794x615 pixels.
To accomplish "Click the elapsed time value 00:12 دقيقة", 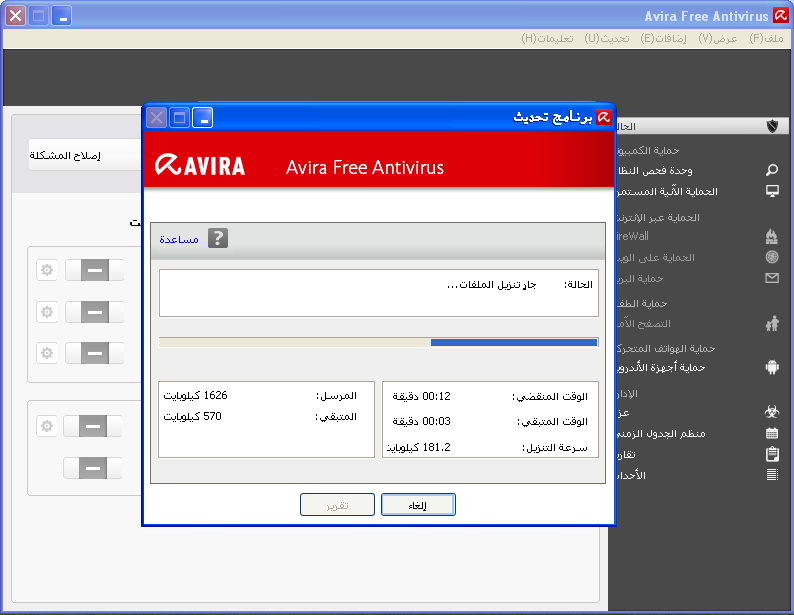I will point(421,396).
